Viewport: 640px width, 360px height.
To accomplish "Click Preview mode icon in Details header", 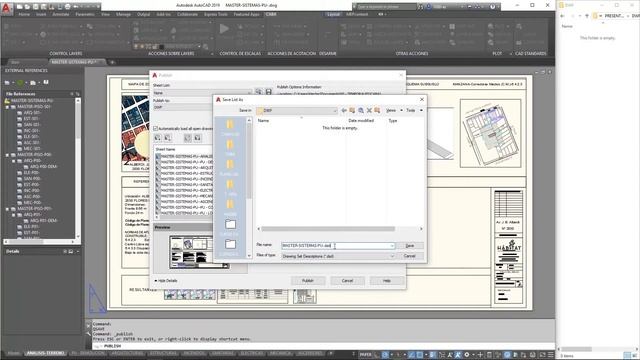I will [x=71, y=251].
